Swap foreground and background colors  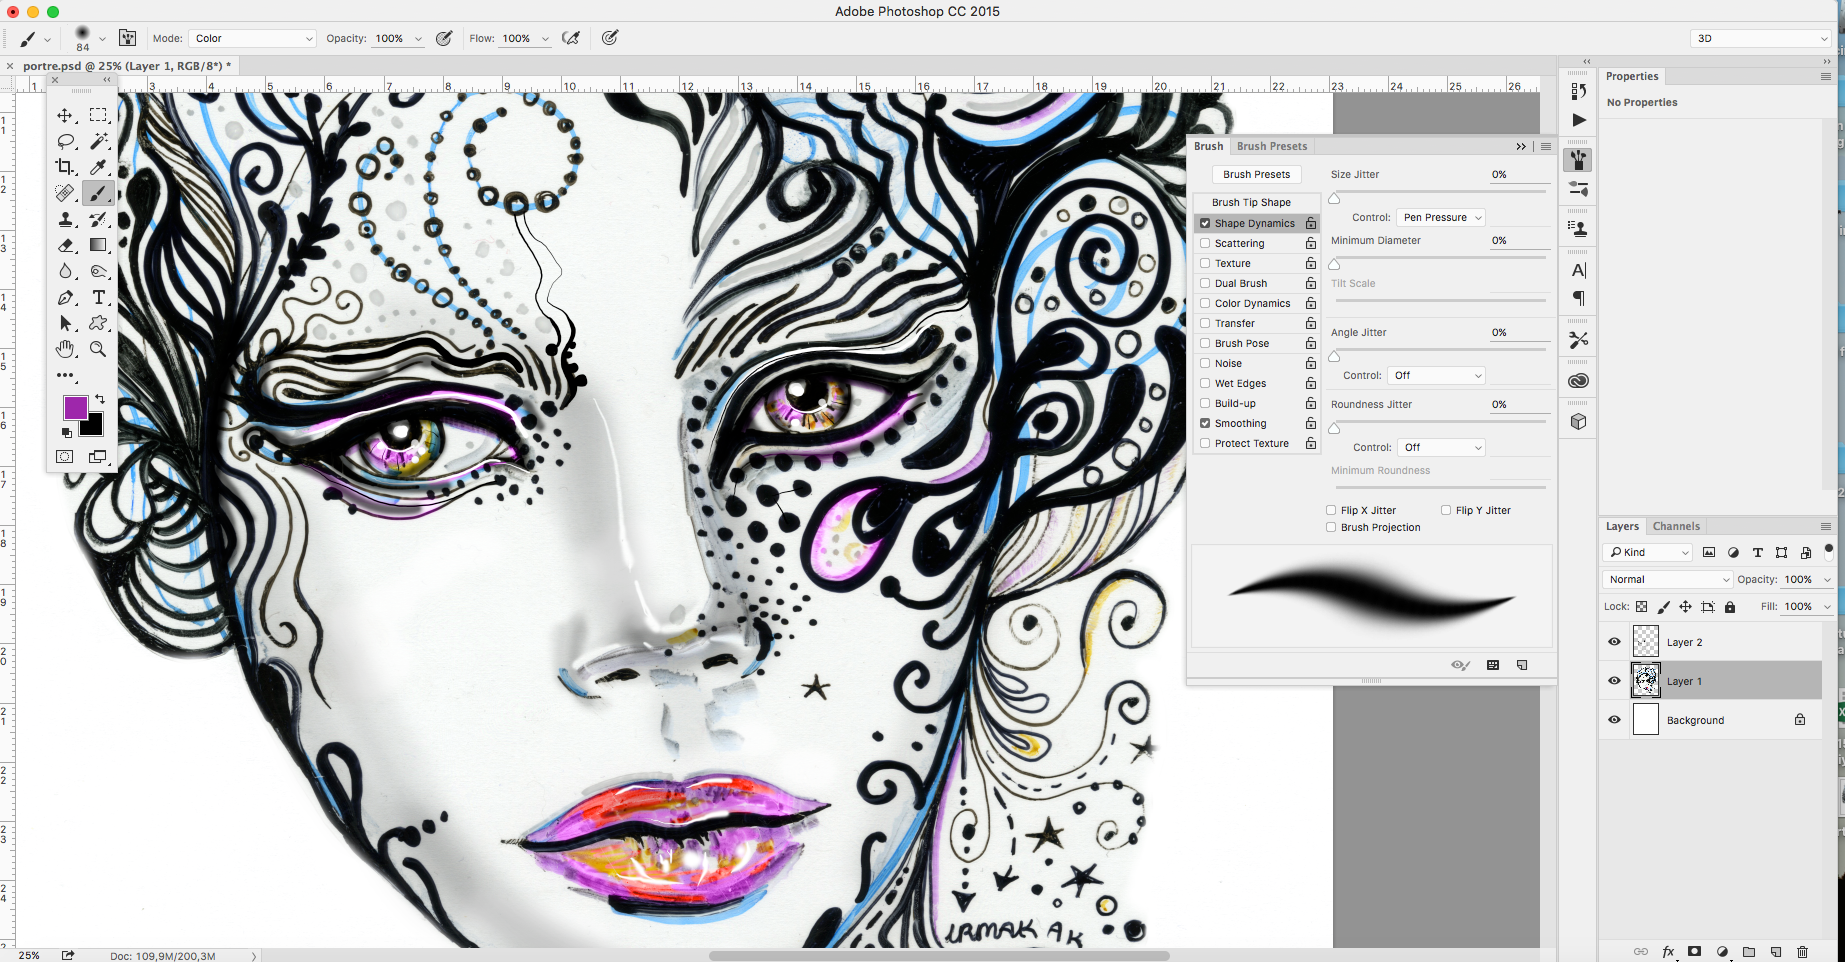[99, 399]
